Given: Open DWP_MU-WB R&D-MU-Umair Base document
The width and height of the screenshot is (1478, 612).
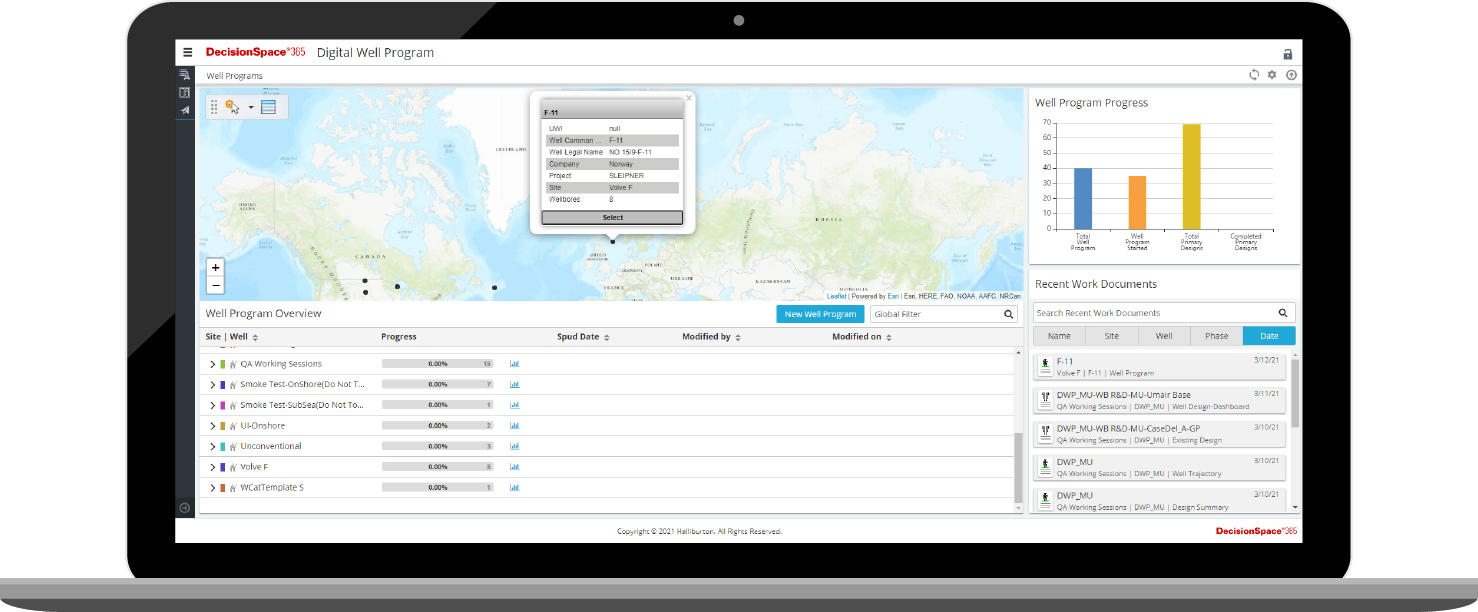Looking at the screenshot, I should pos(1160,400).
